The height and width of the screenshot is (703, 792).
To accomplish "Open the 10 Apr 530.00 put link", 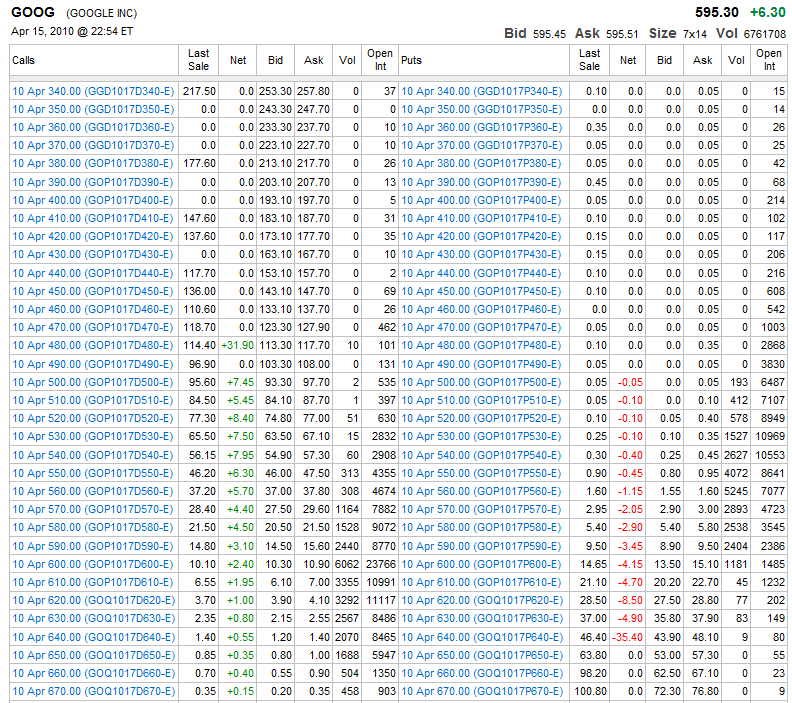I will coord(481,437).
